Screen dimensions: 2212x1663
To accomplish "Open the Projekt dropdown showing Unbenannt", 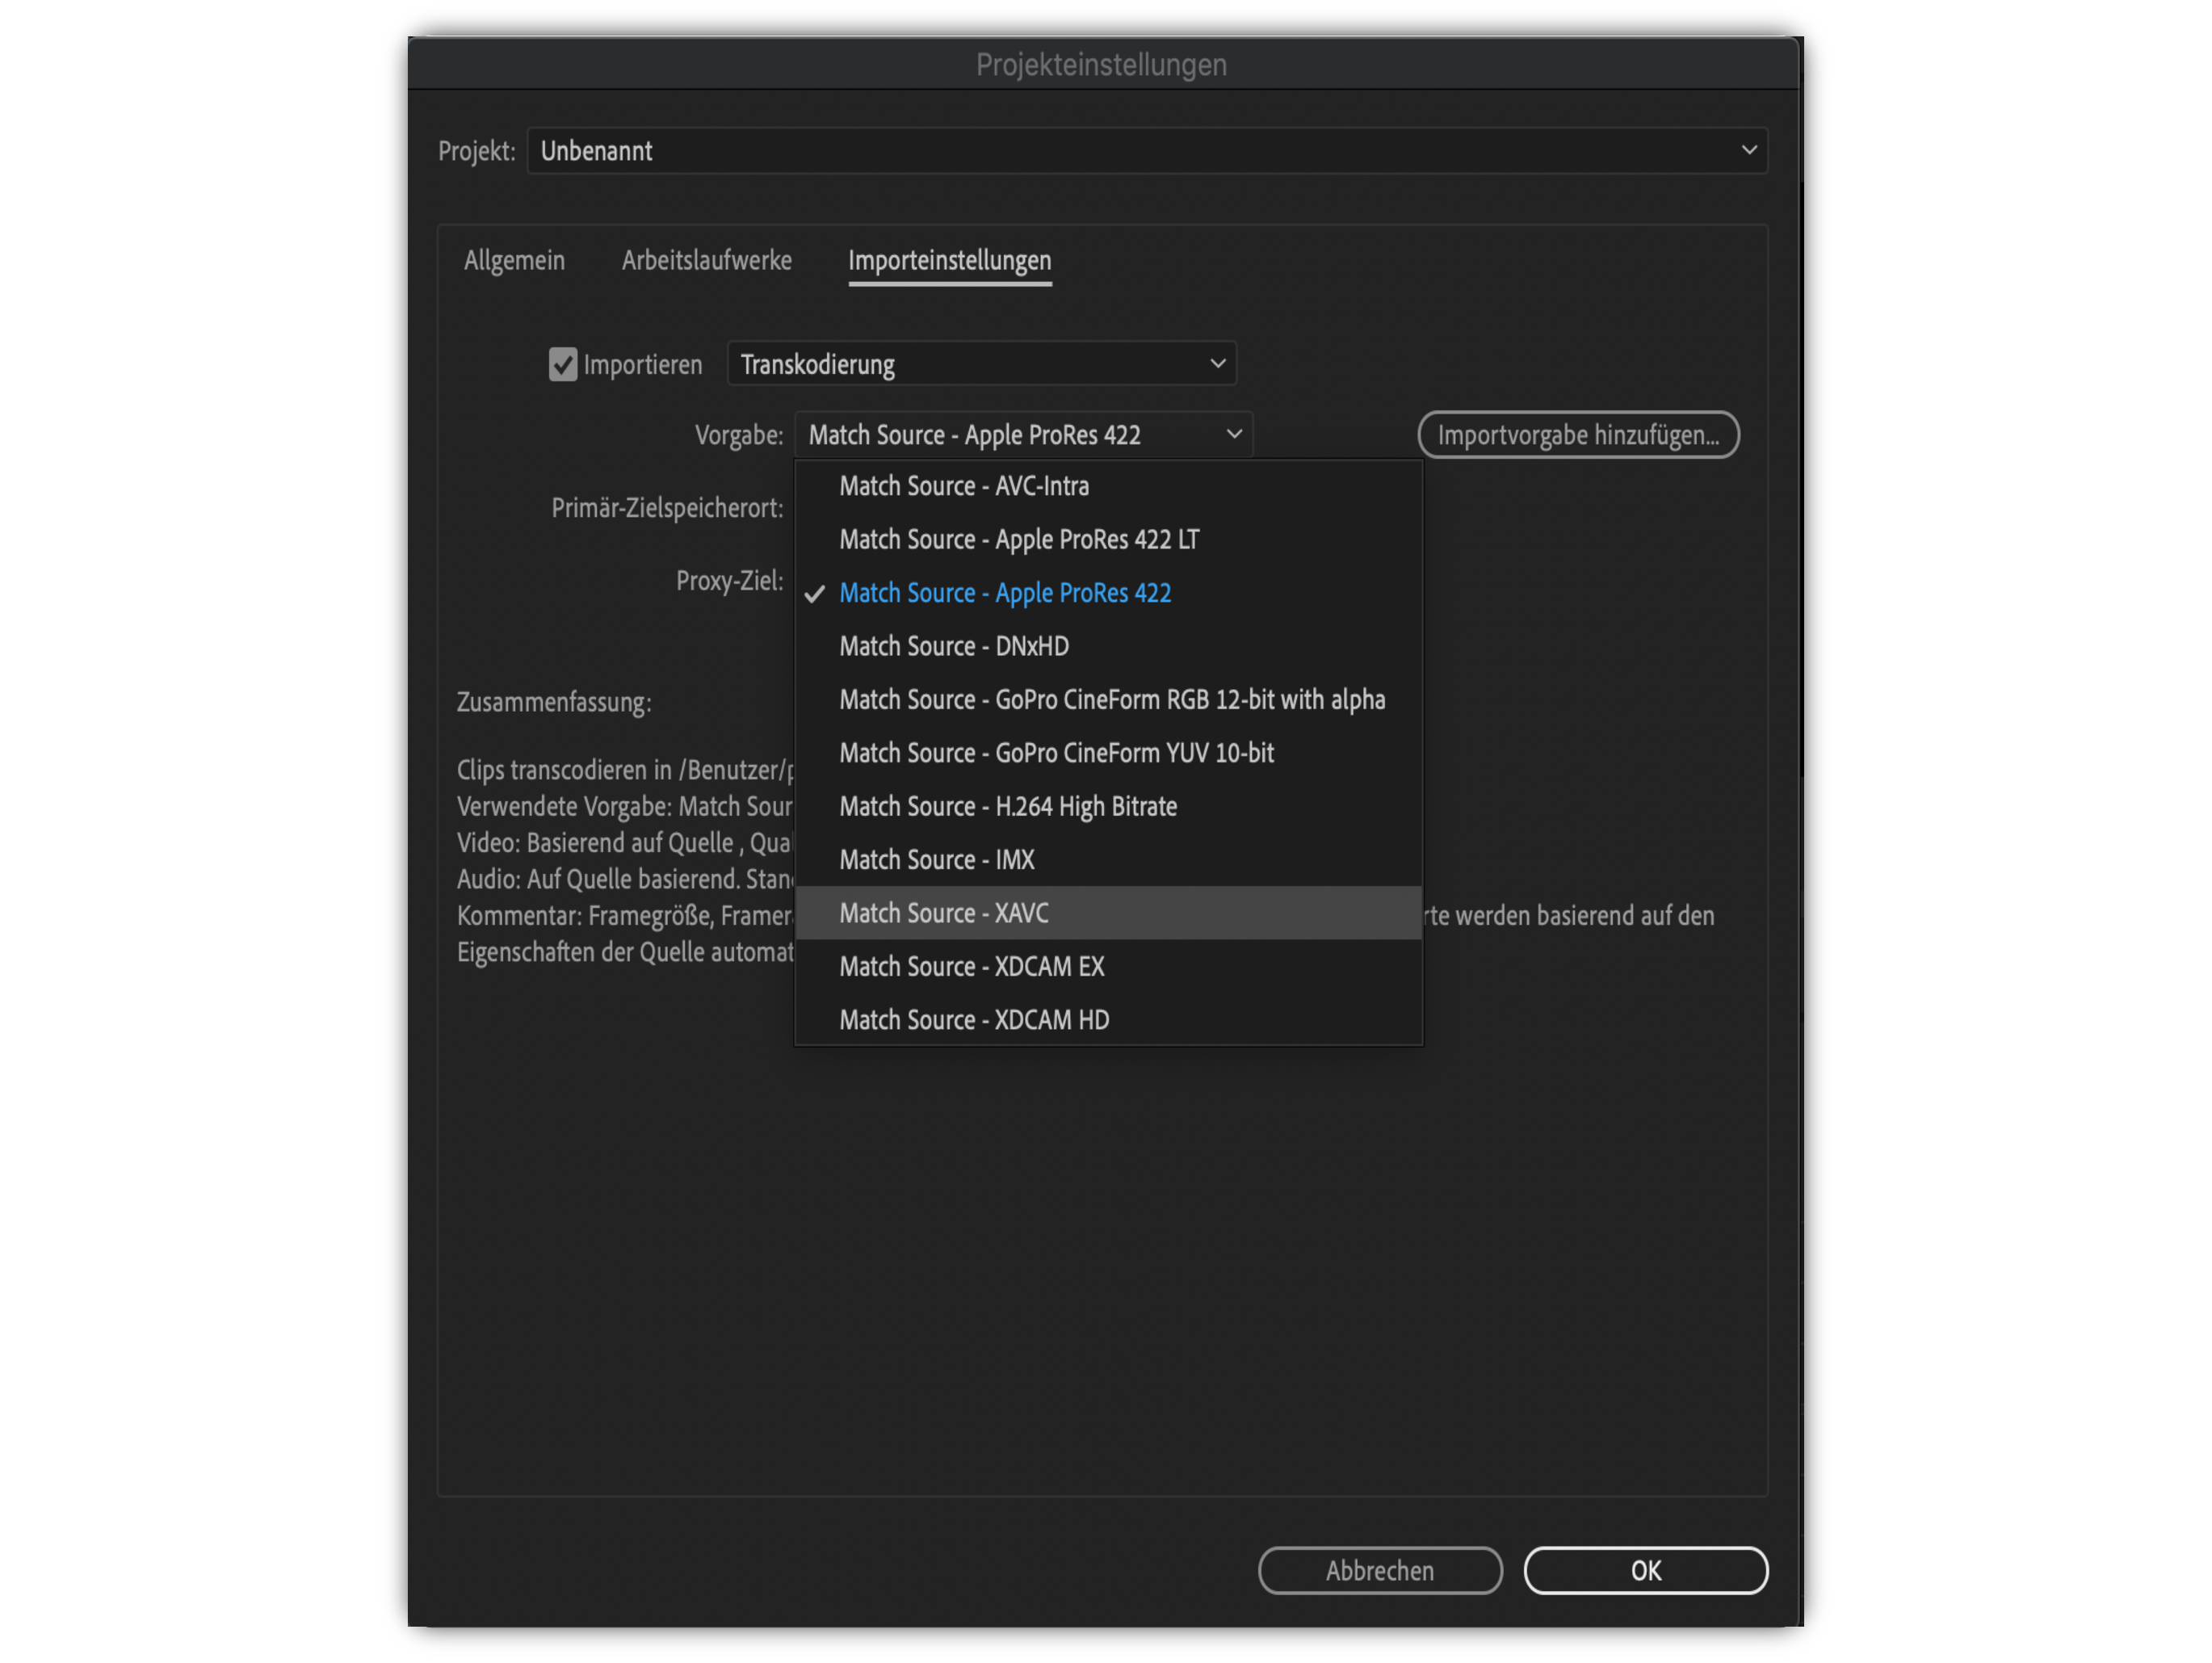I will (x=1146, y=151).
